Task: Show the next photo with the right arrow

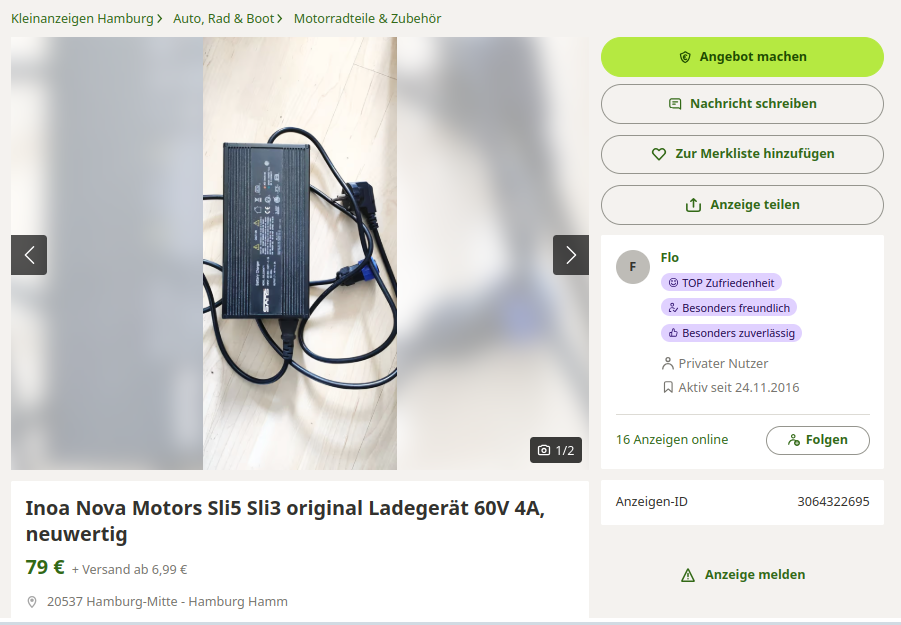Action: click(x=571, y=255)
